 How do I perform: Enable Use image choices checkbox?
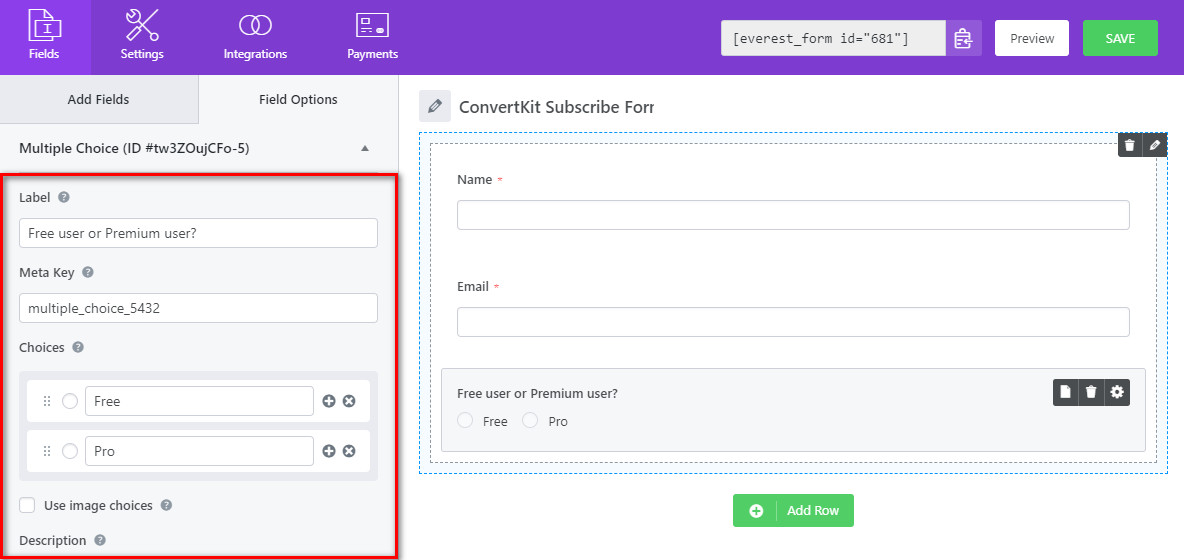click(27, 505)
